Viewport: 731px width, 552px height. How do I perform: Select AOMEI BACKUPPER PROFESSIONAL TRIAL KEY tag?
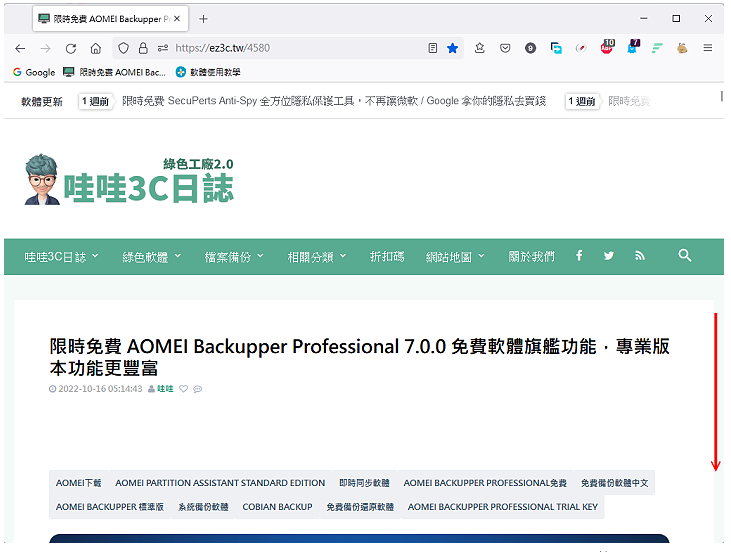point(503,507)
